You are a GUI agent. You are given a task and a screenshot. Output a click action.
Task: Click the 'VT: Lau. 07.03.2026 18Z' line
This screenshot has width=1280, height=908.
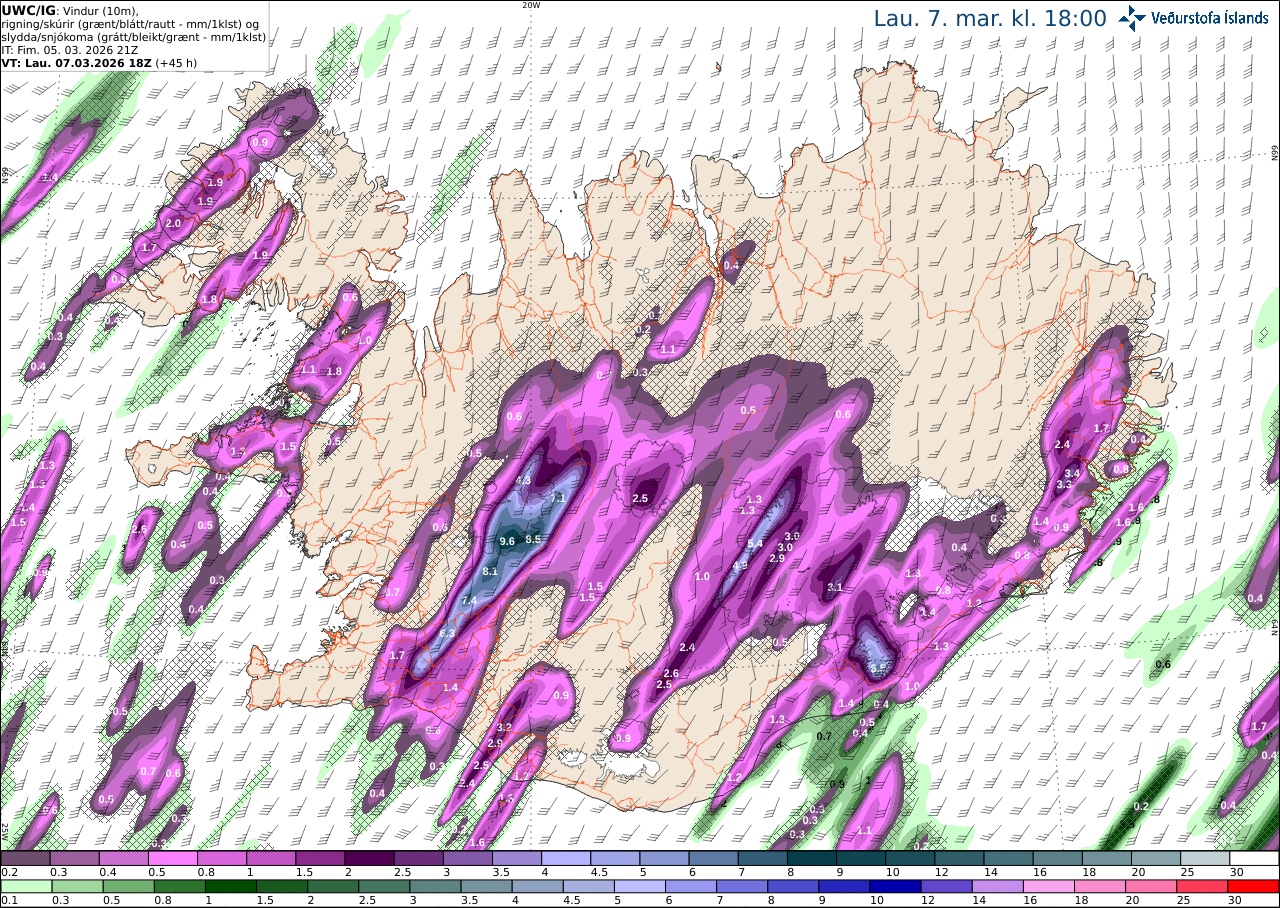(x=76, y=63)
